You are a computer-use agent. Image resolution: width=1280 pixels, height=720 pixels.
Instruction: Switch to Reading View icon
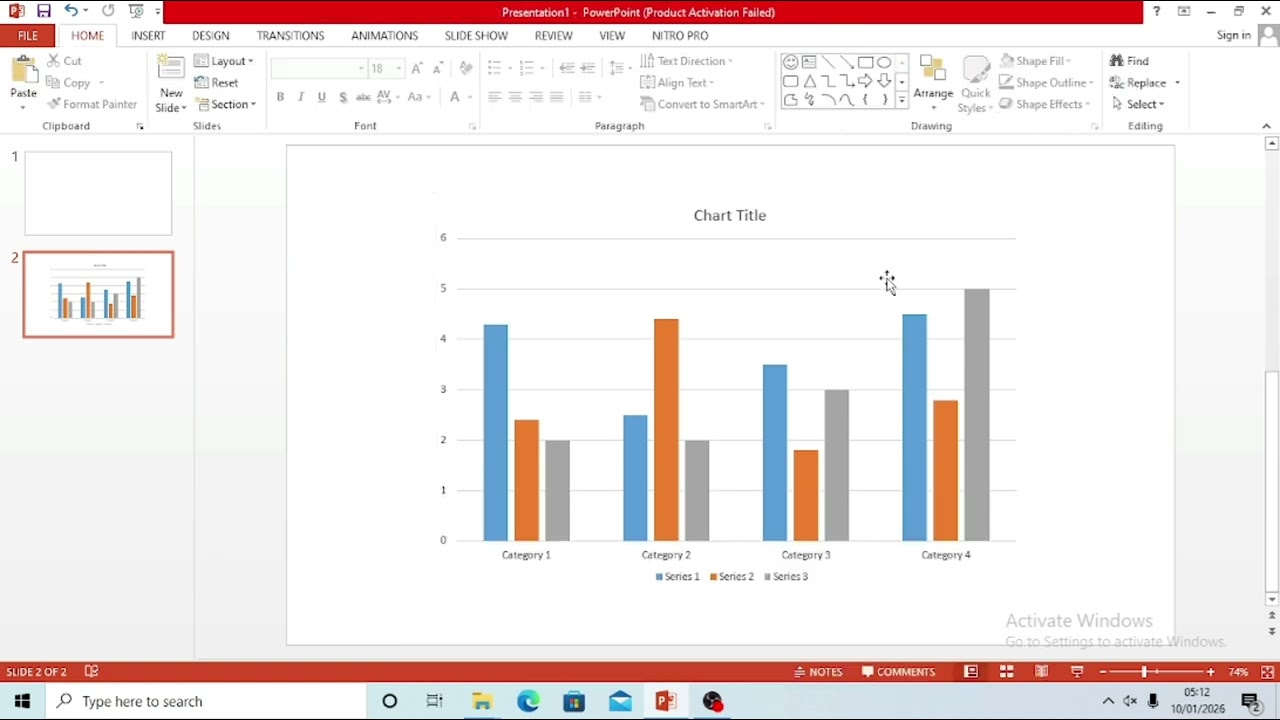(1042, 672)
